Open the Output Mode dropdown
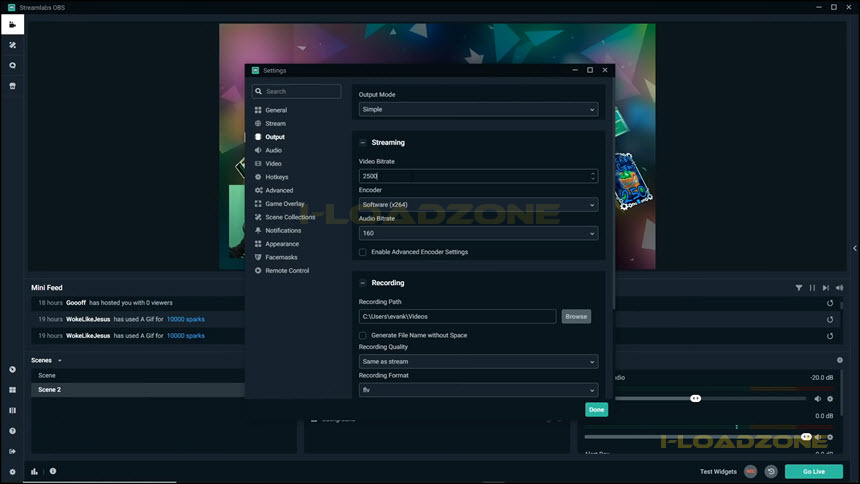This screenshot has height=484, width=860. 478,109
